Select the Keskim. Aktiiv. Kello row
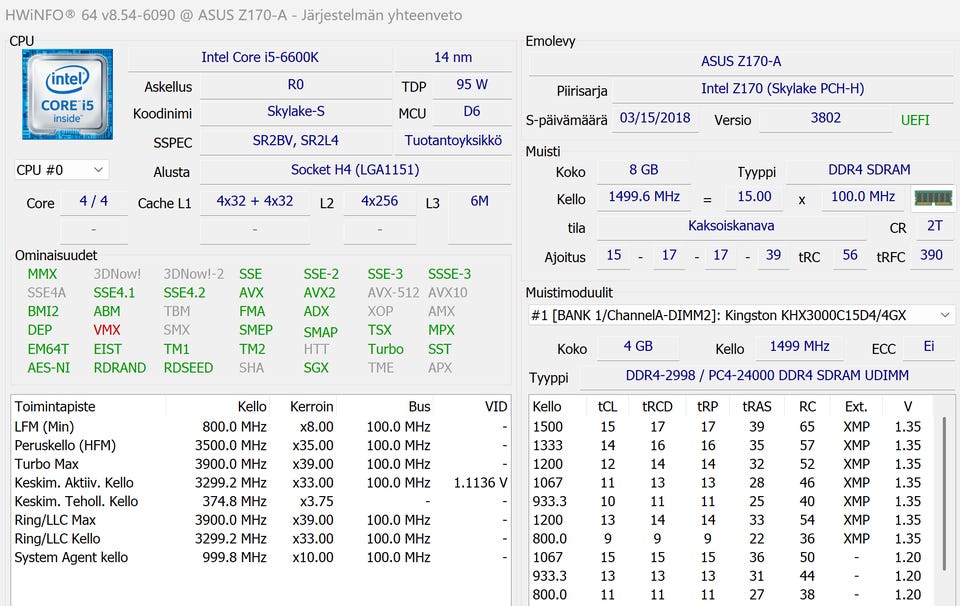 (x=261, y=483)
